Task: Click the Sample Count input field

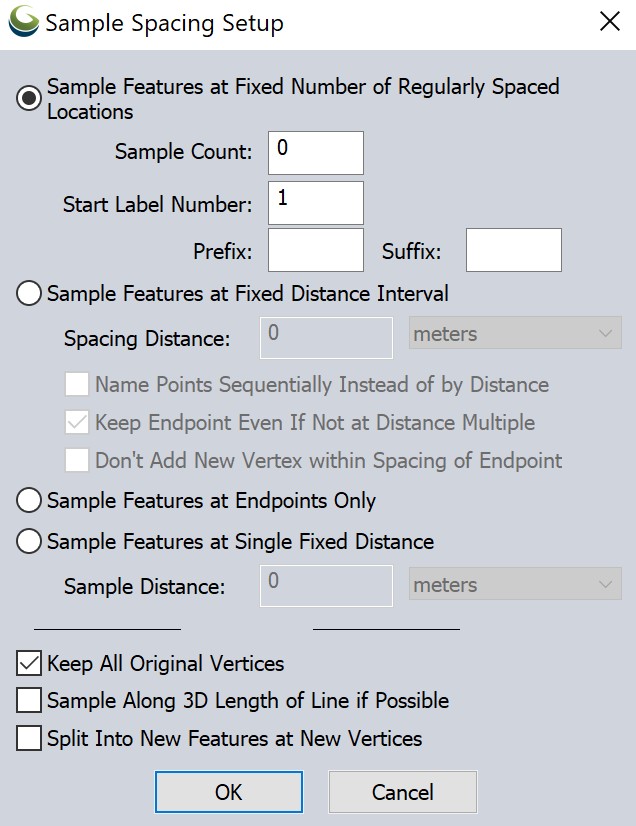Action: (316, 153)
